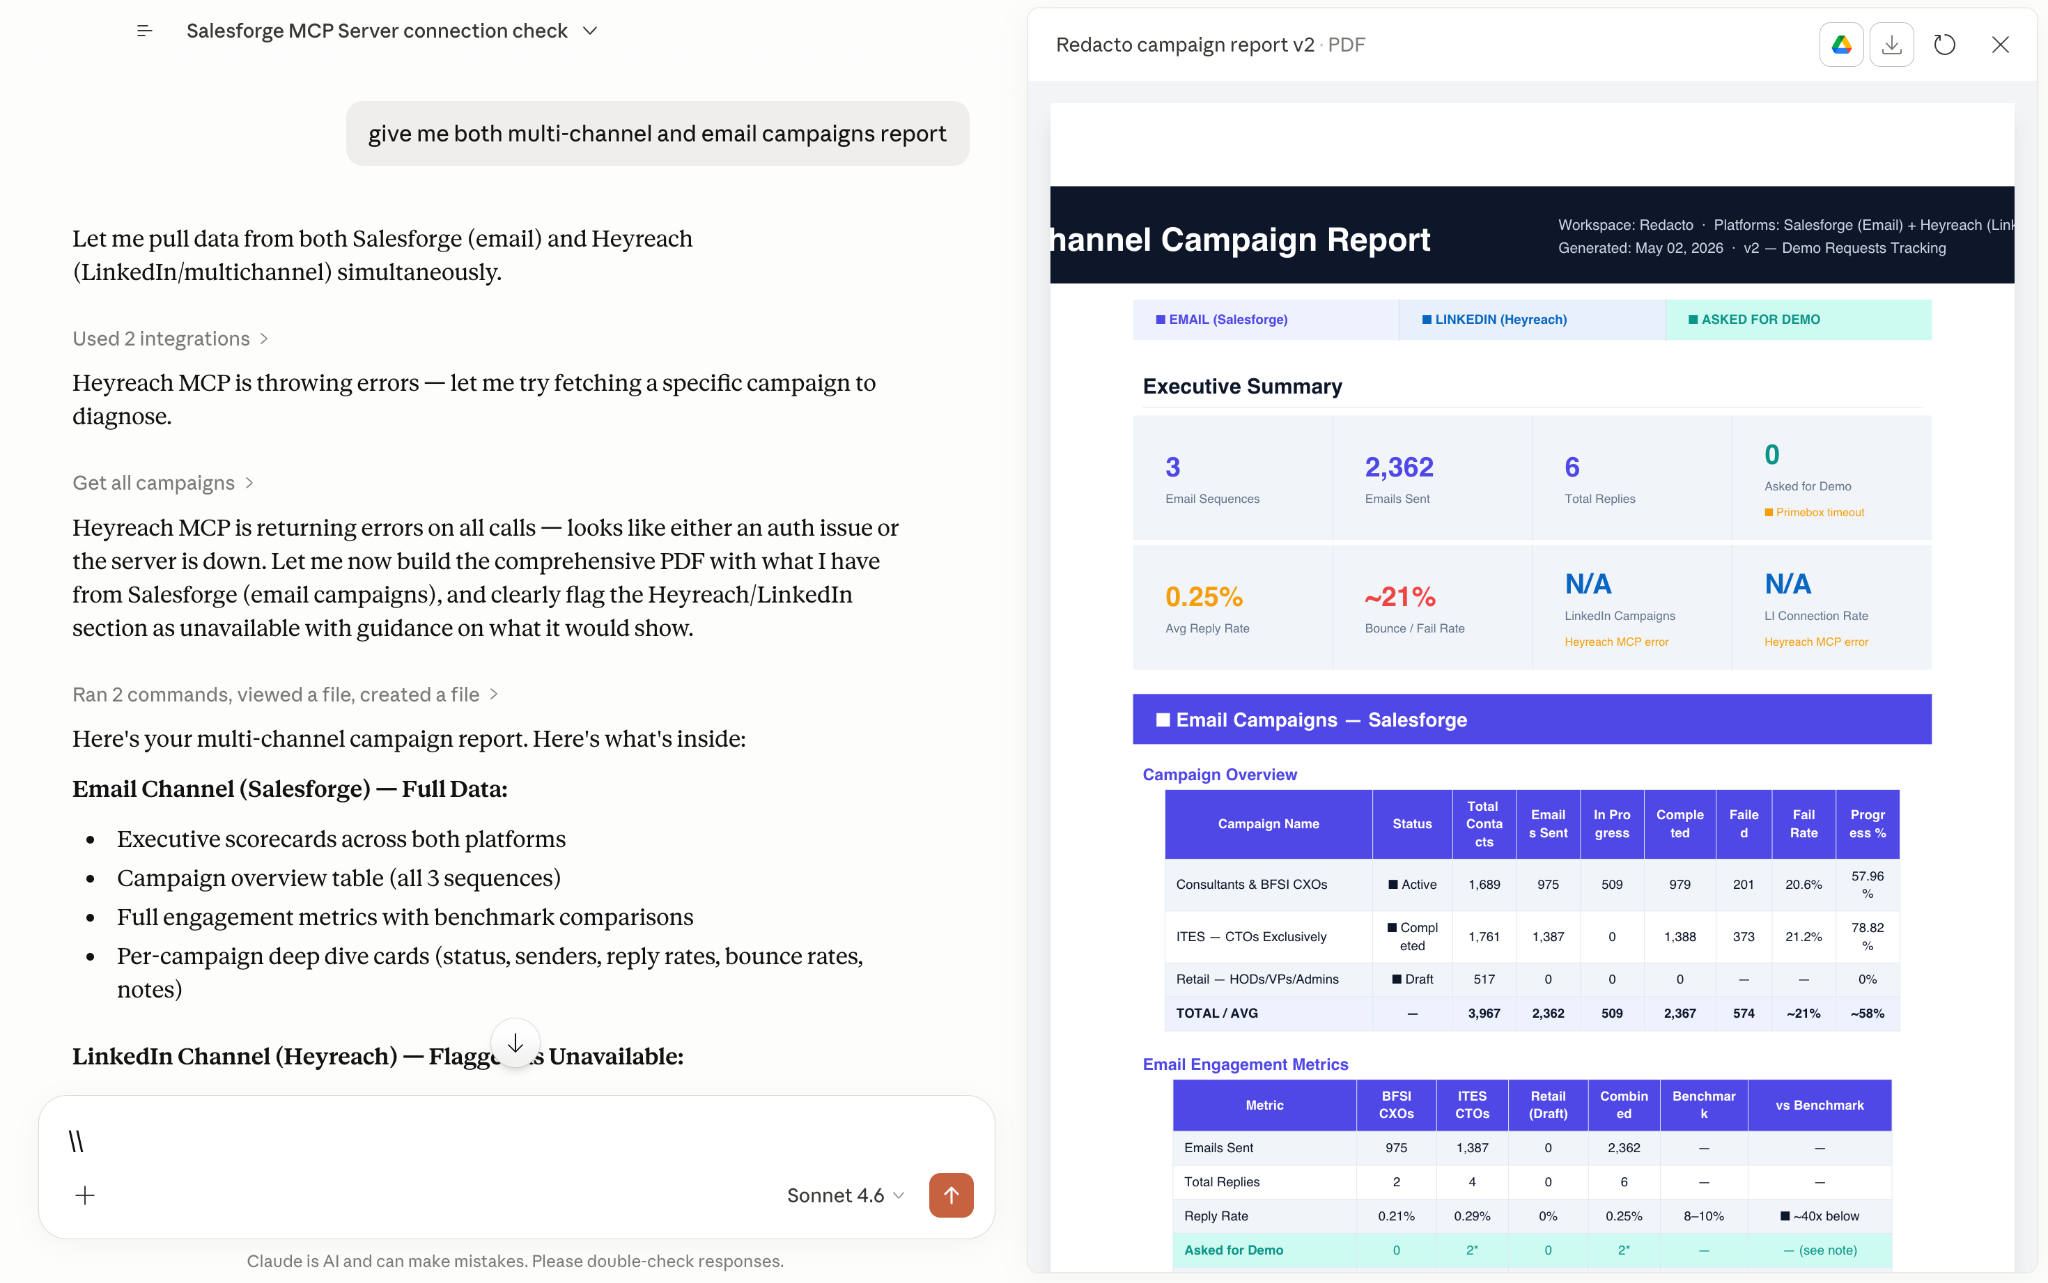Click 'Active' status cell for BFSI CXOs

point(1412,885)
